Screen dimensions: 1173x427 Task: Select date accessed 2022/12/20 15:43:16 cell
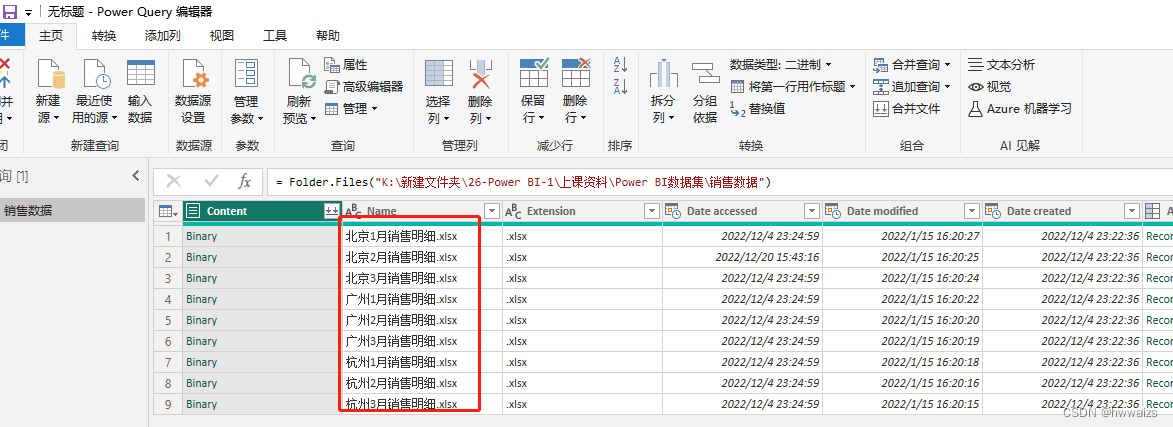click(742, 257)
